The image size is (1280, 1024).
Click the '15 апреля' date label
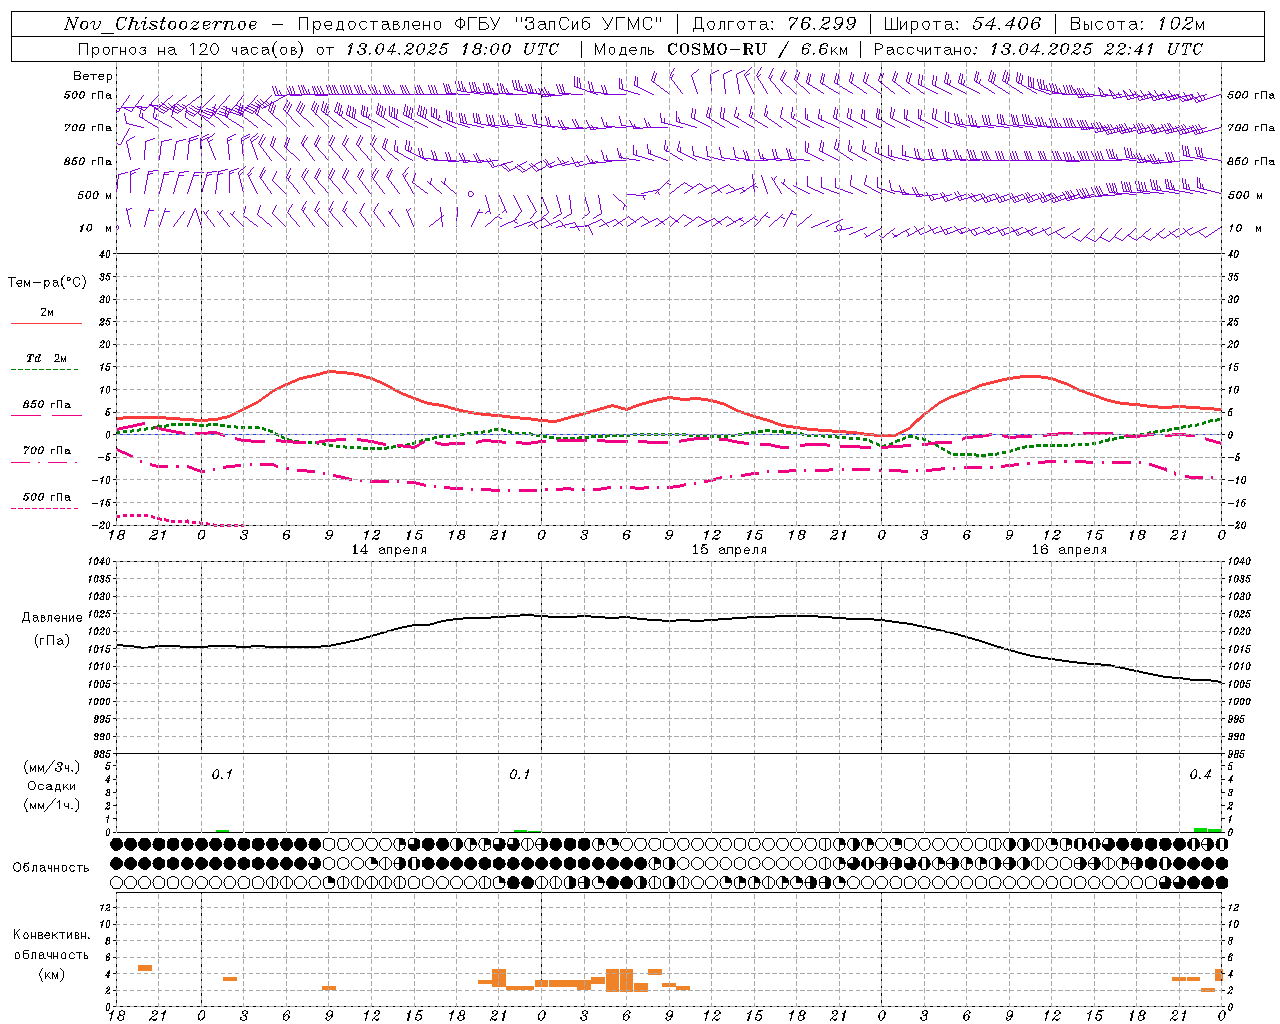729,550
